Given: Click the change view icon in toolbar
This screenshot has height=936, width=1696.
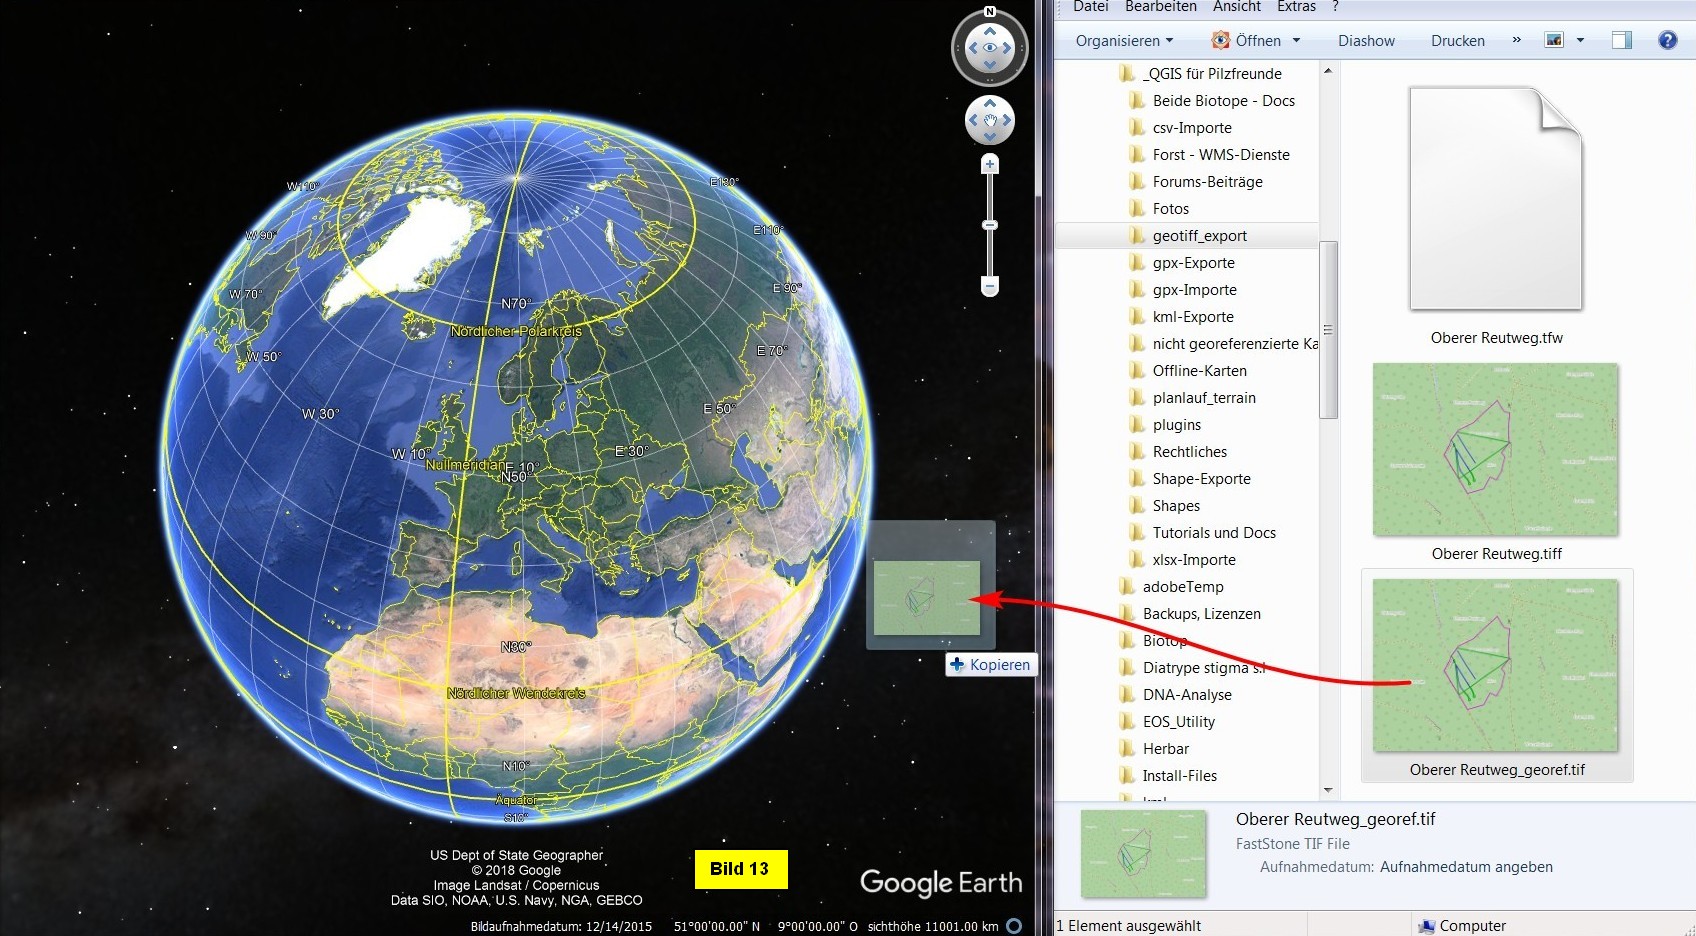Looking at the screenshot, I should click(x=1554, y=40).
